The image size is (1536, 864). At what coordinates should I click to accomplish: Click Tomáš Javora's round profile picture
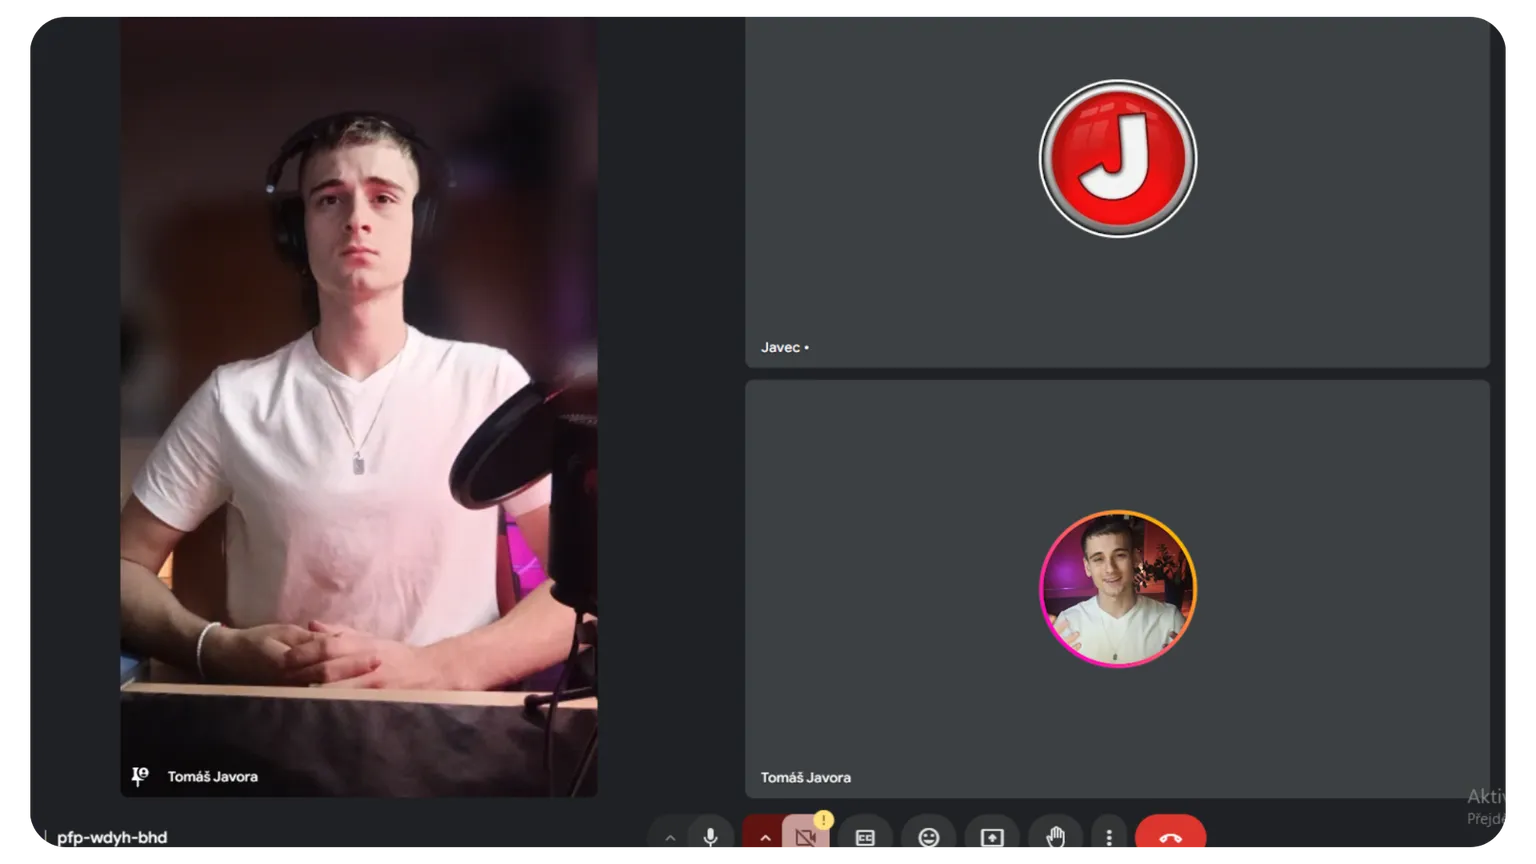(x=1117, y=589)
